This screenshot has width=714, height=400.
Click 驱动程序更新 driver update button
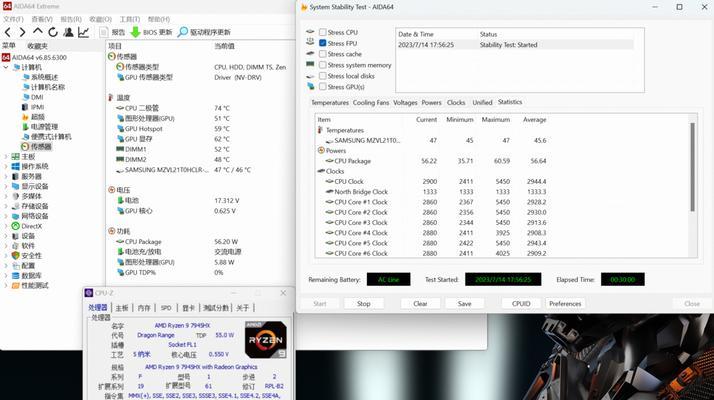pos(204,32)
